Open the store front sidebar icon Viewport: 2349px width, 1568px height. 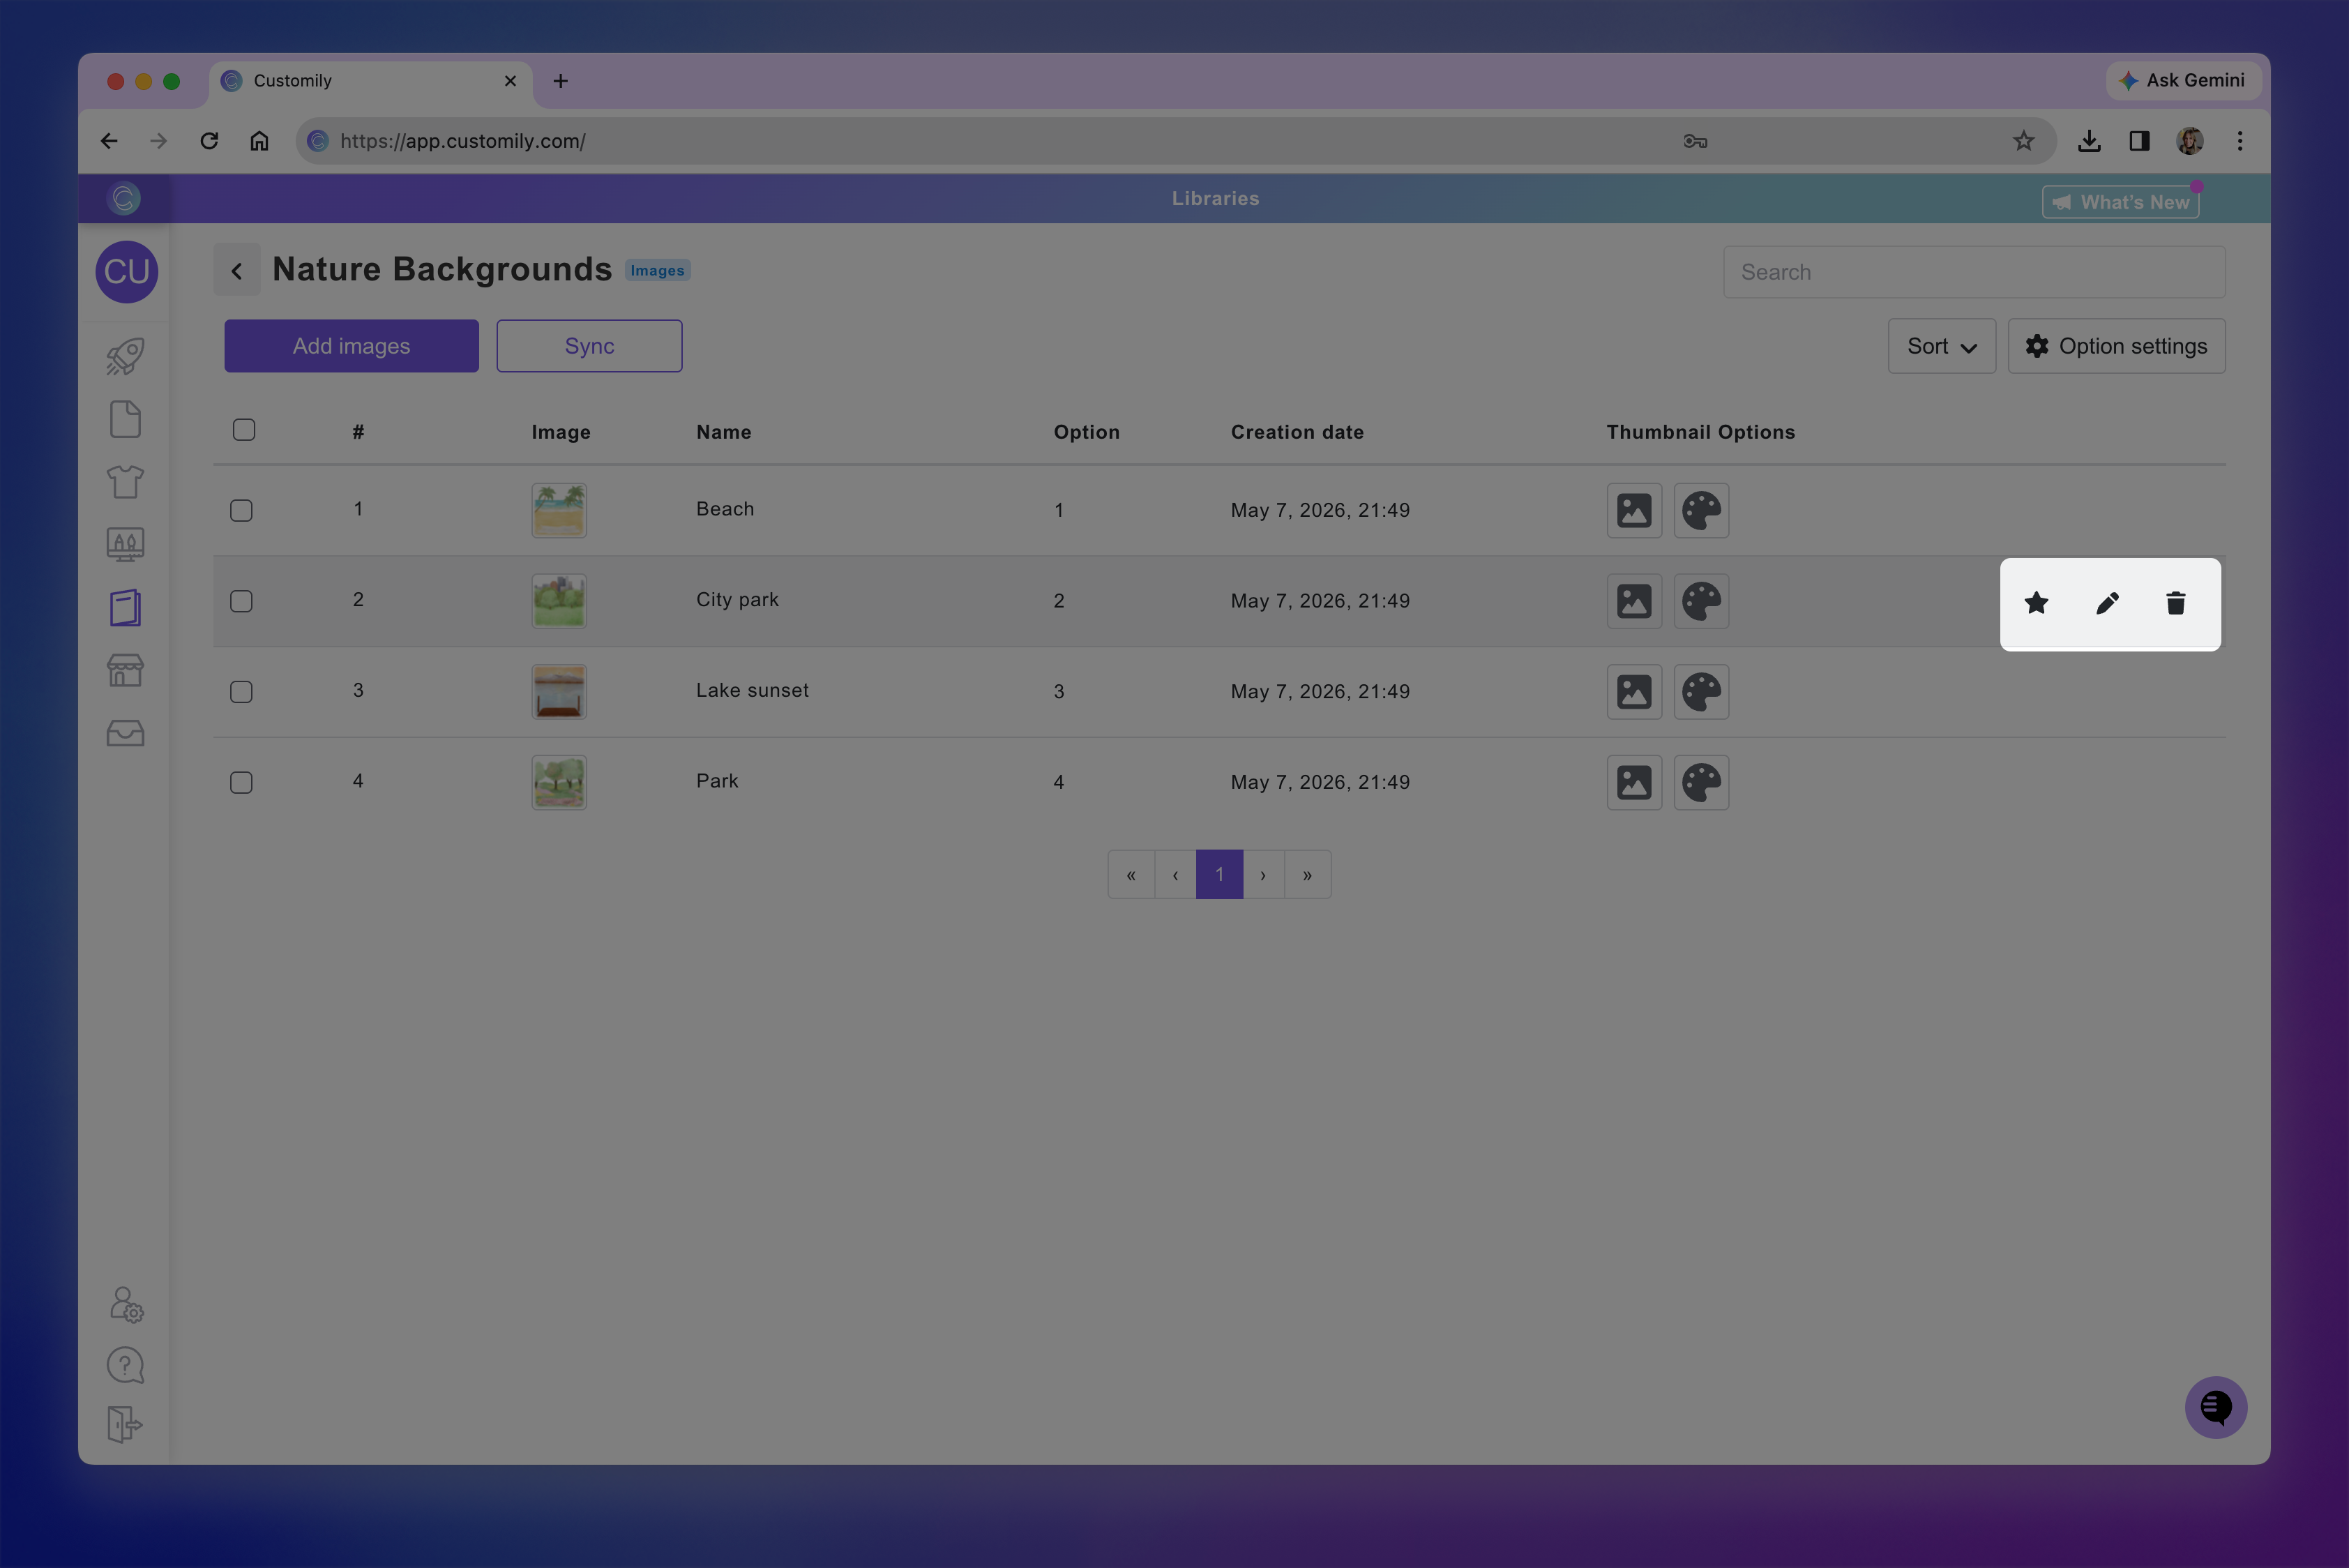coord(125,670)
